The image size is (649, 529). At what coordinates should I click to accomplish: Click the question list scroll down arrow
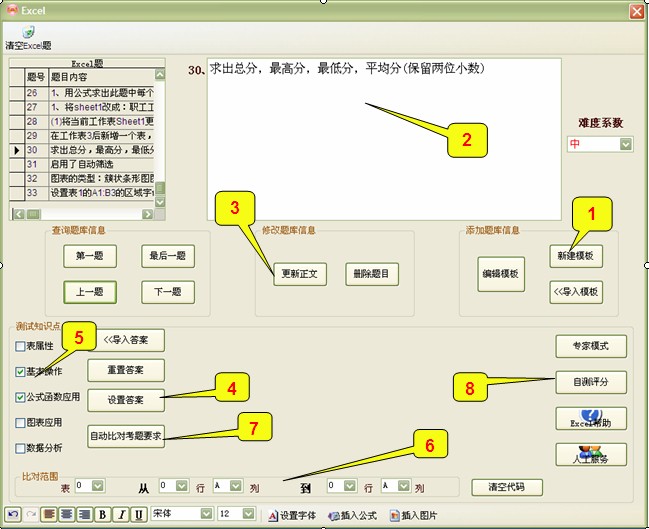point(160,202)
